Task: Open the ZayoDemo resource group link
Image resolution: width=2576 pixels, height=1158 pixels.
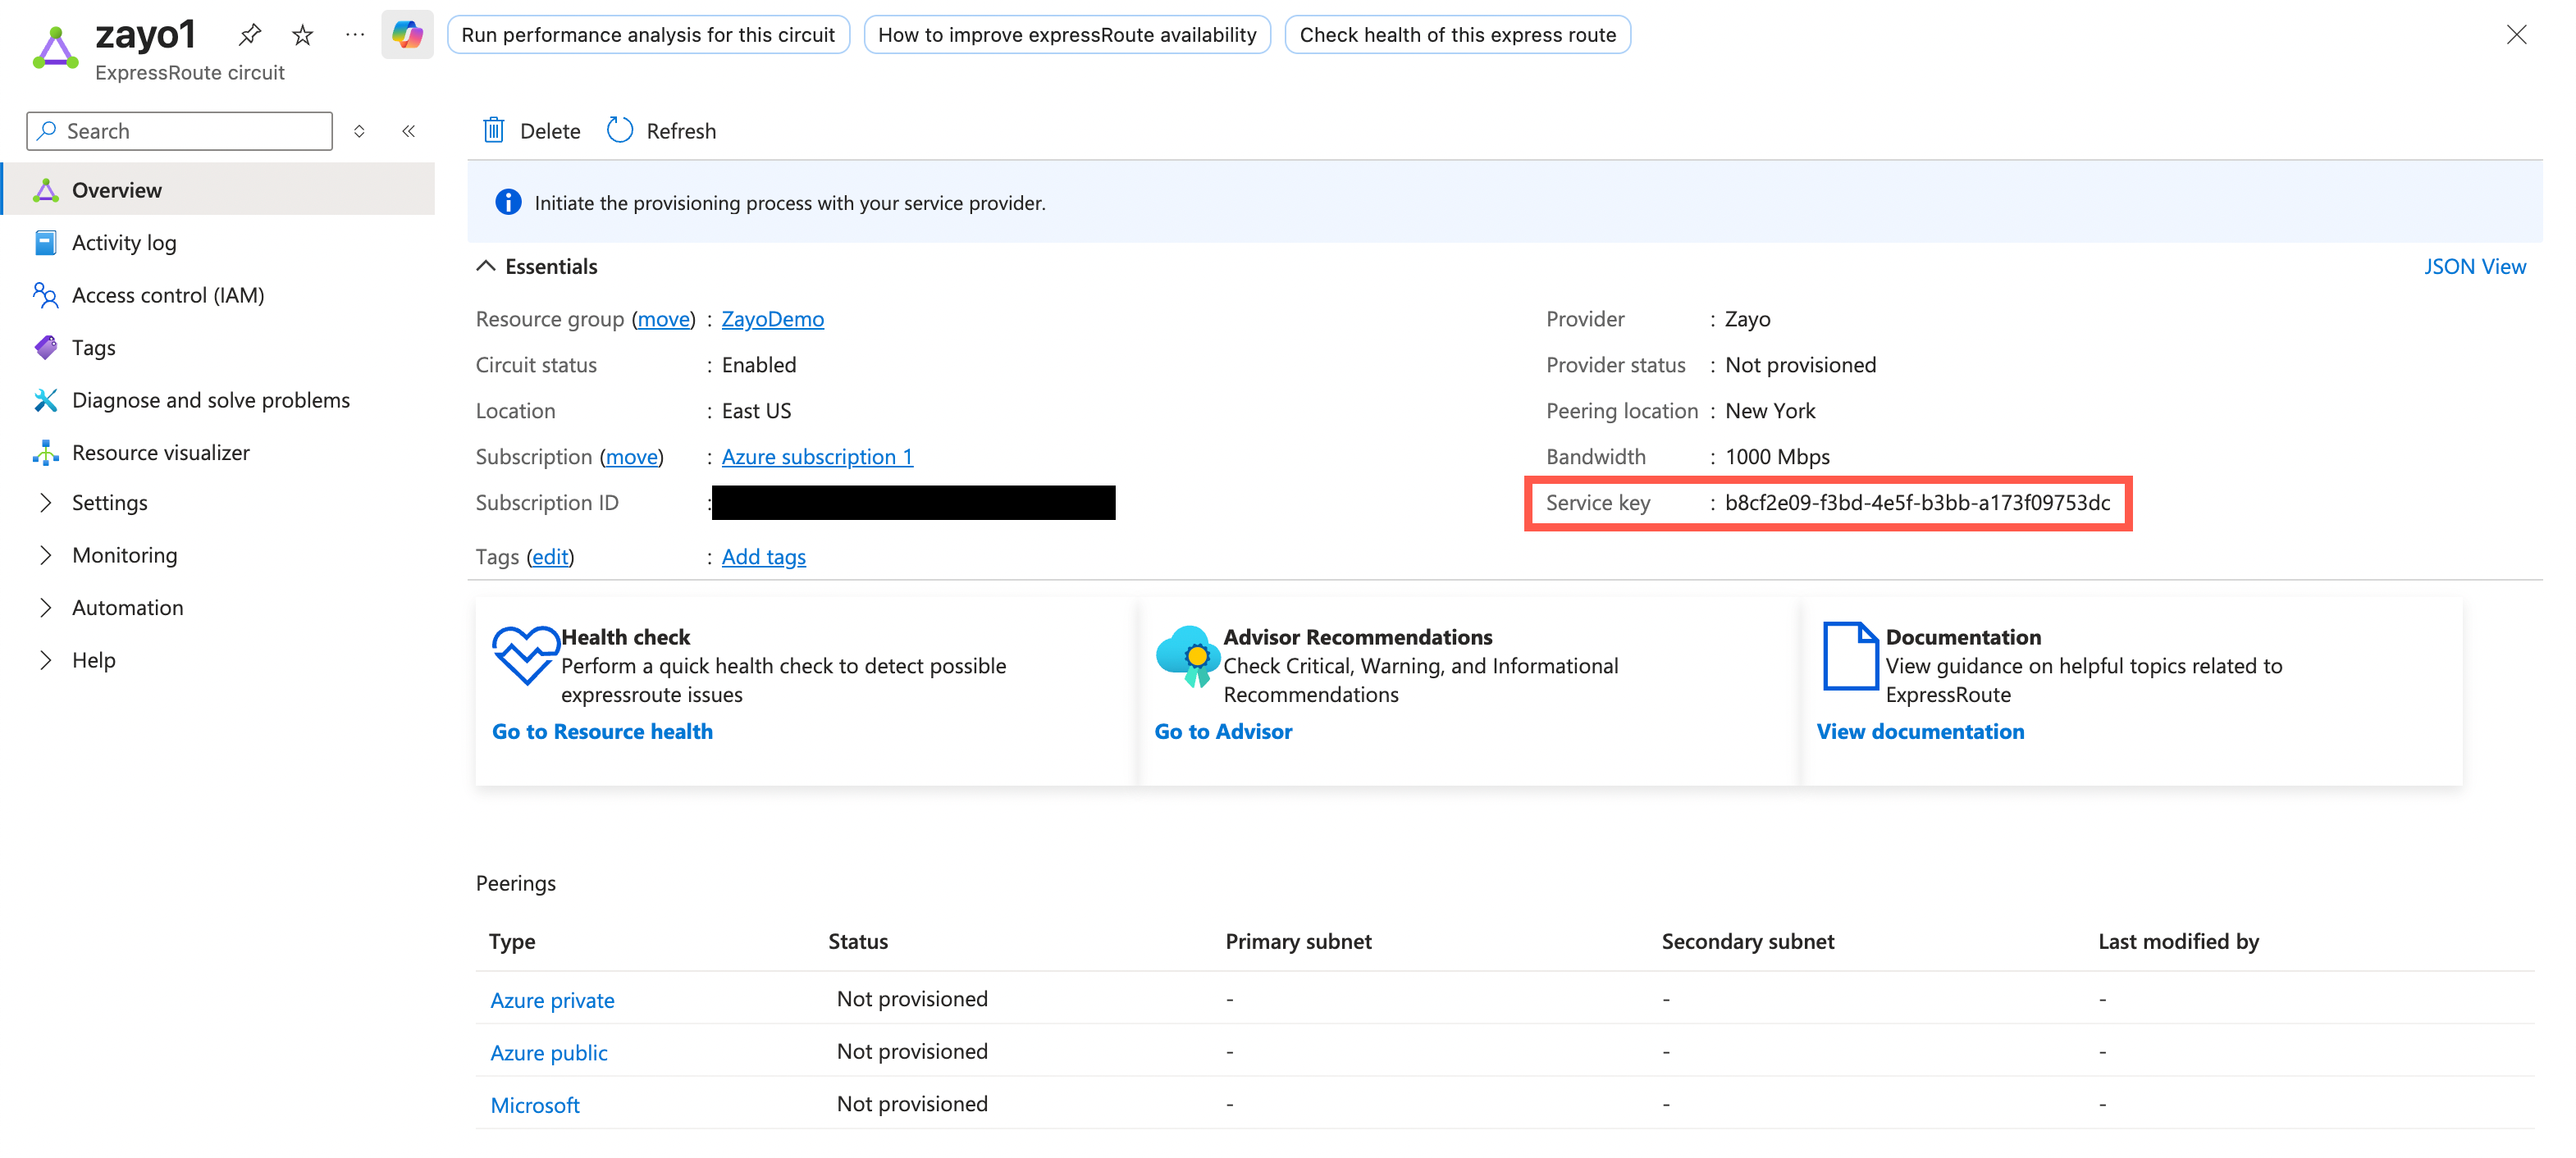Action: (772, 319)
